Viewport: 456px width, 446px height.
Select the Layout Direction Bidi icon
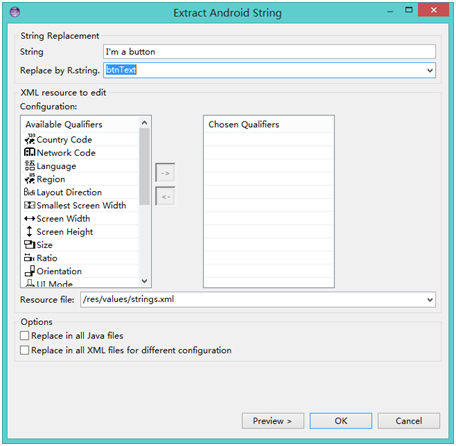(30, 192)
